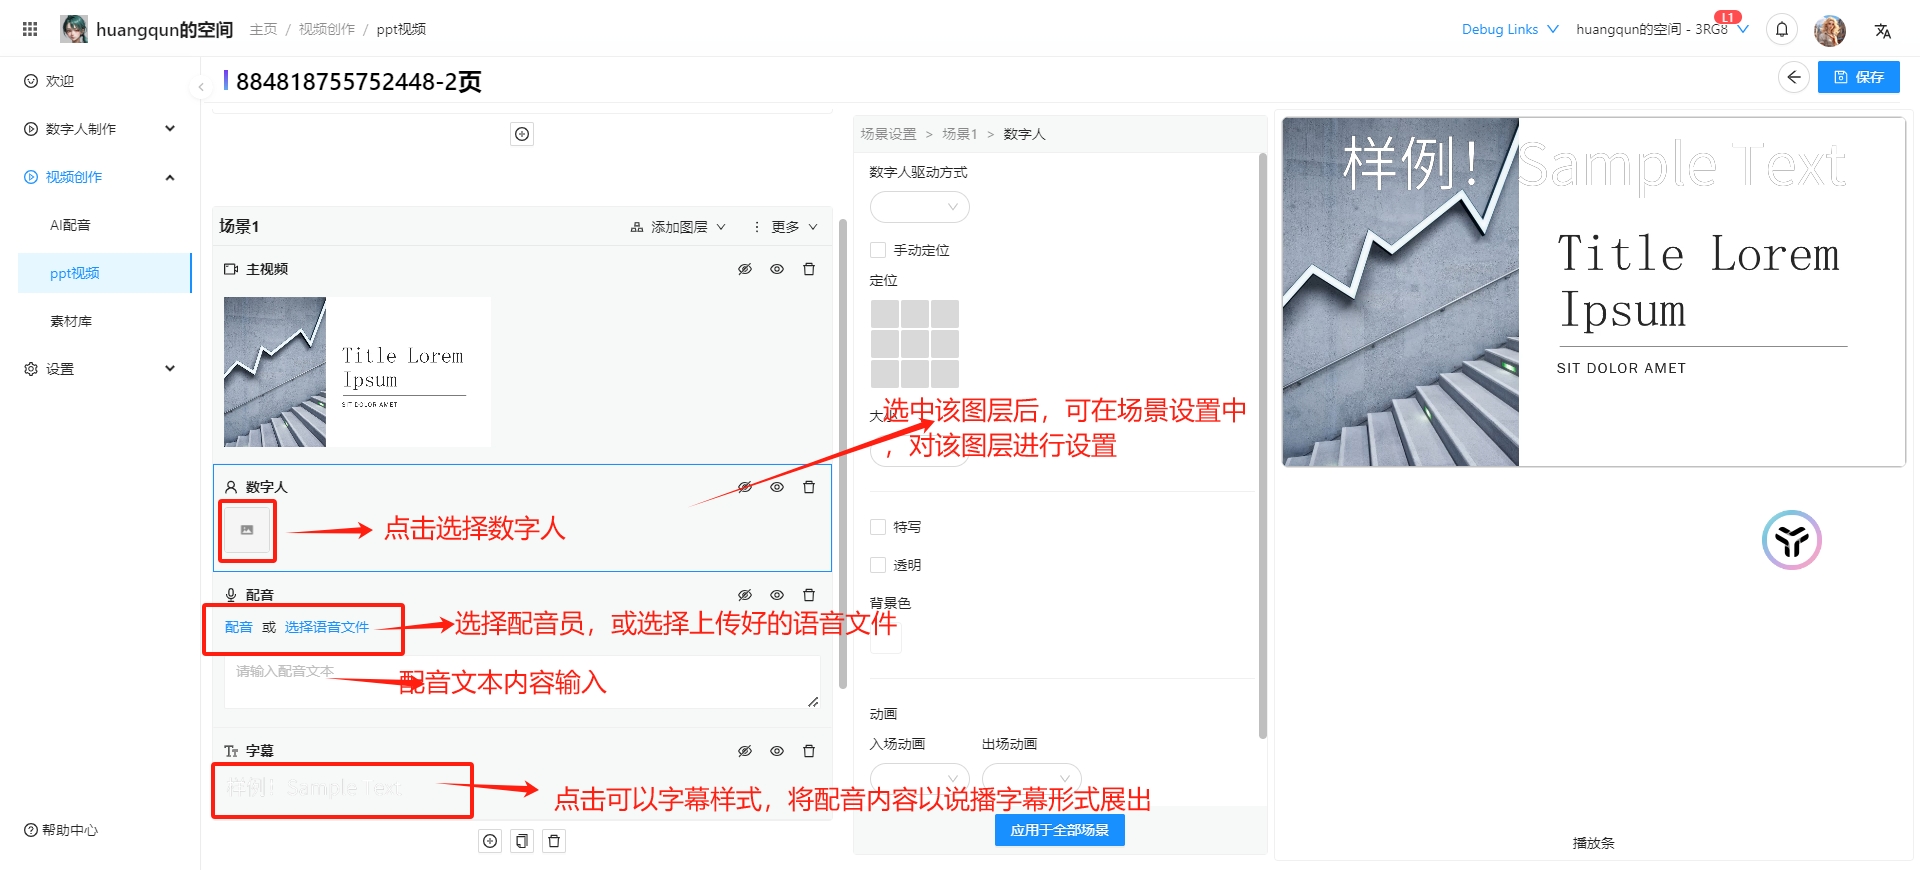Go back with the arrow button

(1794, 77)
